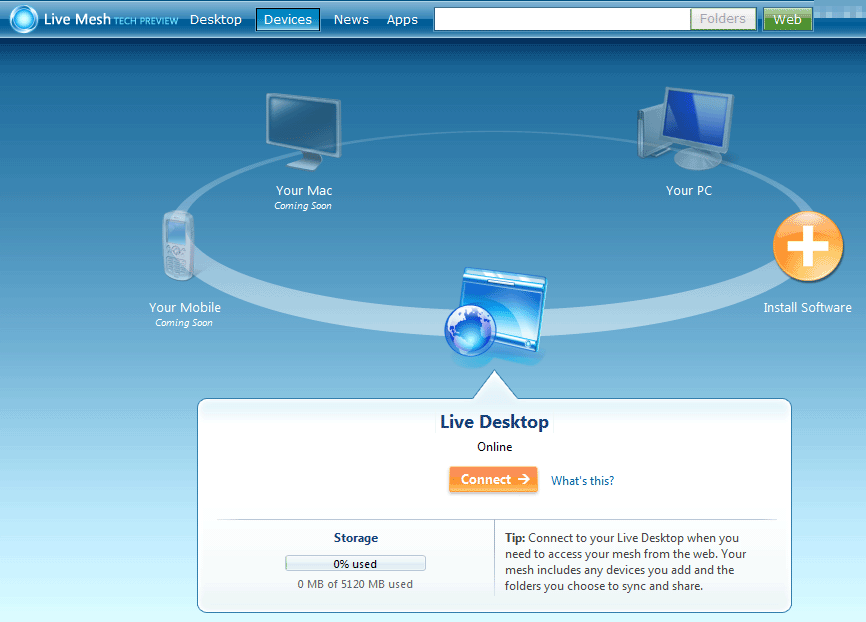This screenshot has height=622, width=866.
Task: Click the Live Desktop heading
Action: click(x=494, y=422)
